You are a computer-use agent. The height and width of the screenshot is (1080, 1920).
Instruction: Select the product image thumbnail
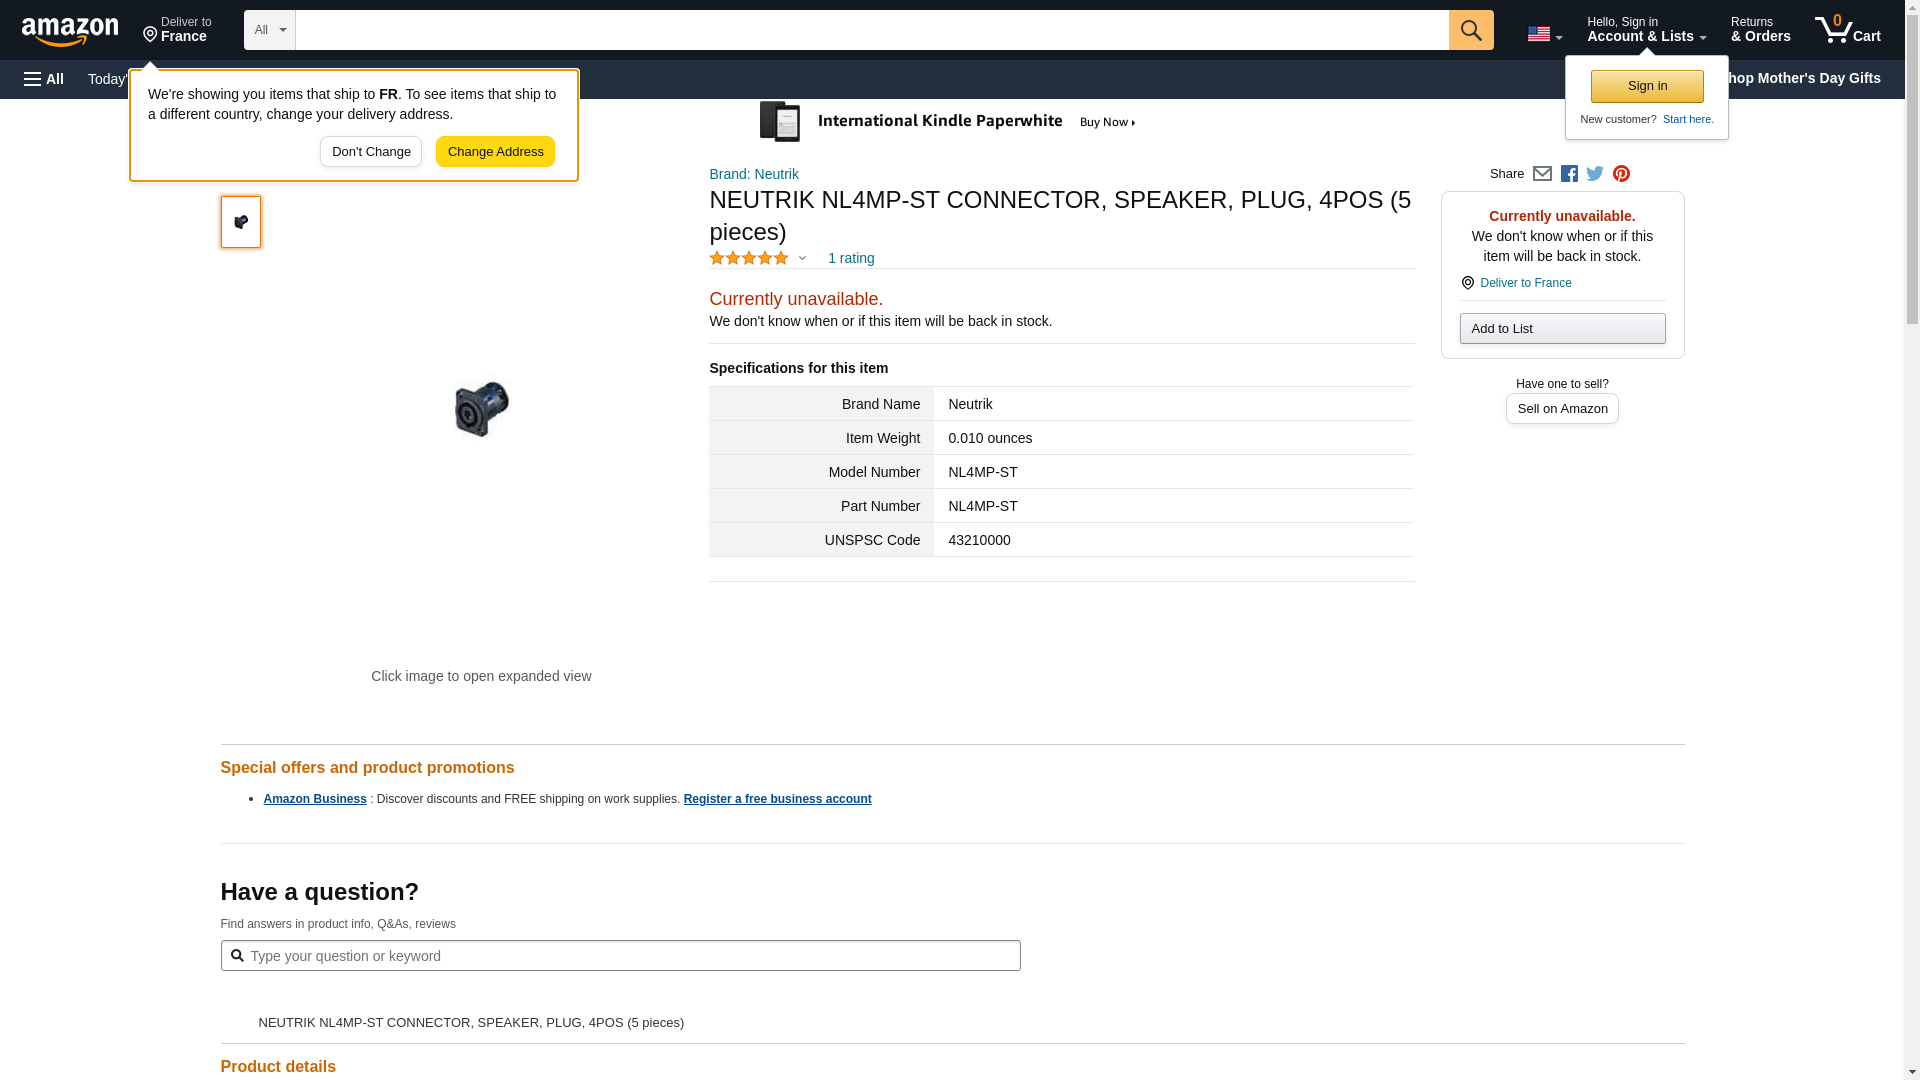point(241,222)
